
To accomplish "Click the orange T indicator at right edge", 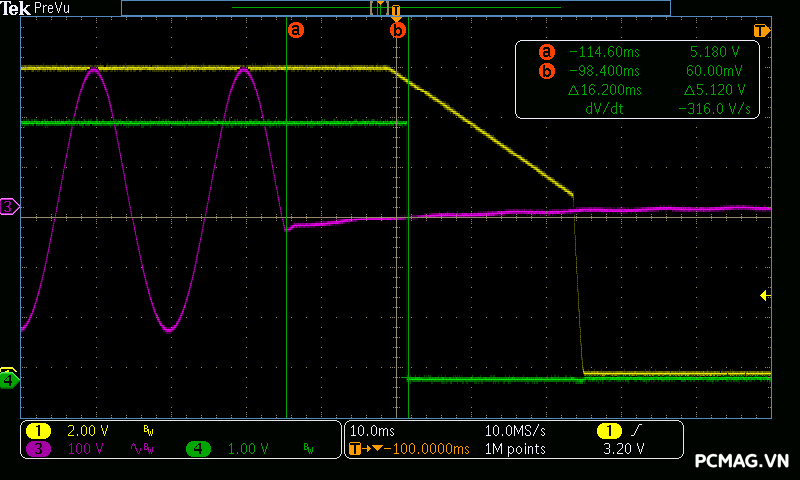I will pos(762,31).
